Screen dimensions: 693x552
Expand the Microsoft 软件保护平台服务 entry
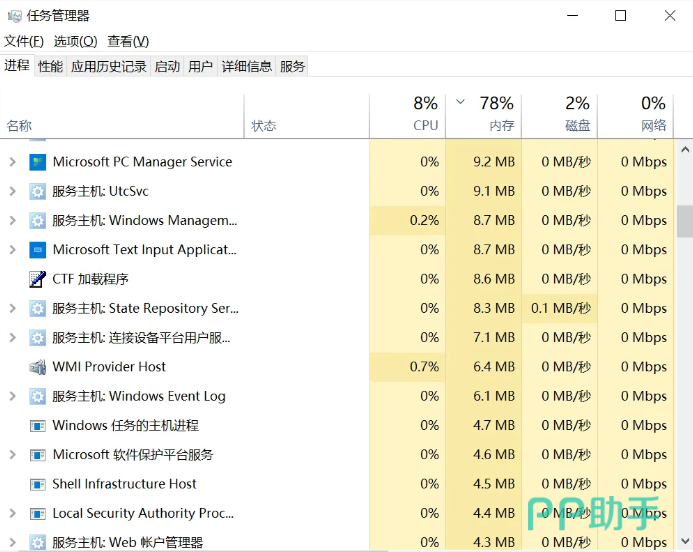pyautogui.click(x=13, y=455)
